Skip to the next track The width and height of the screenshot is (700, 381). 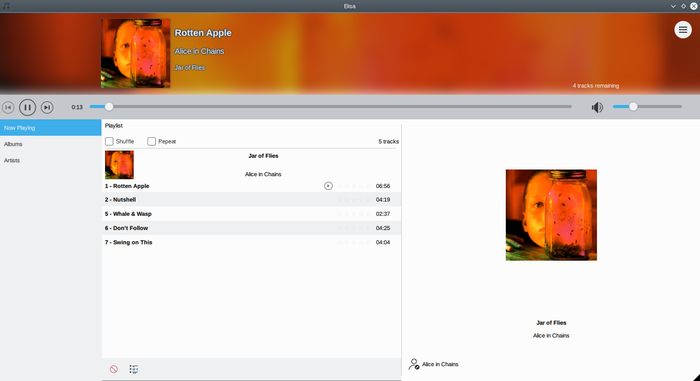pyautogui.click(x=47, y=107)
